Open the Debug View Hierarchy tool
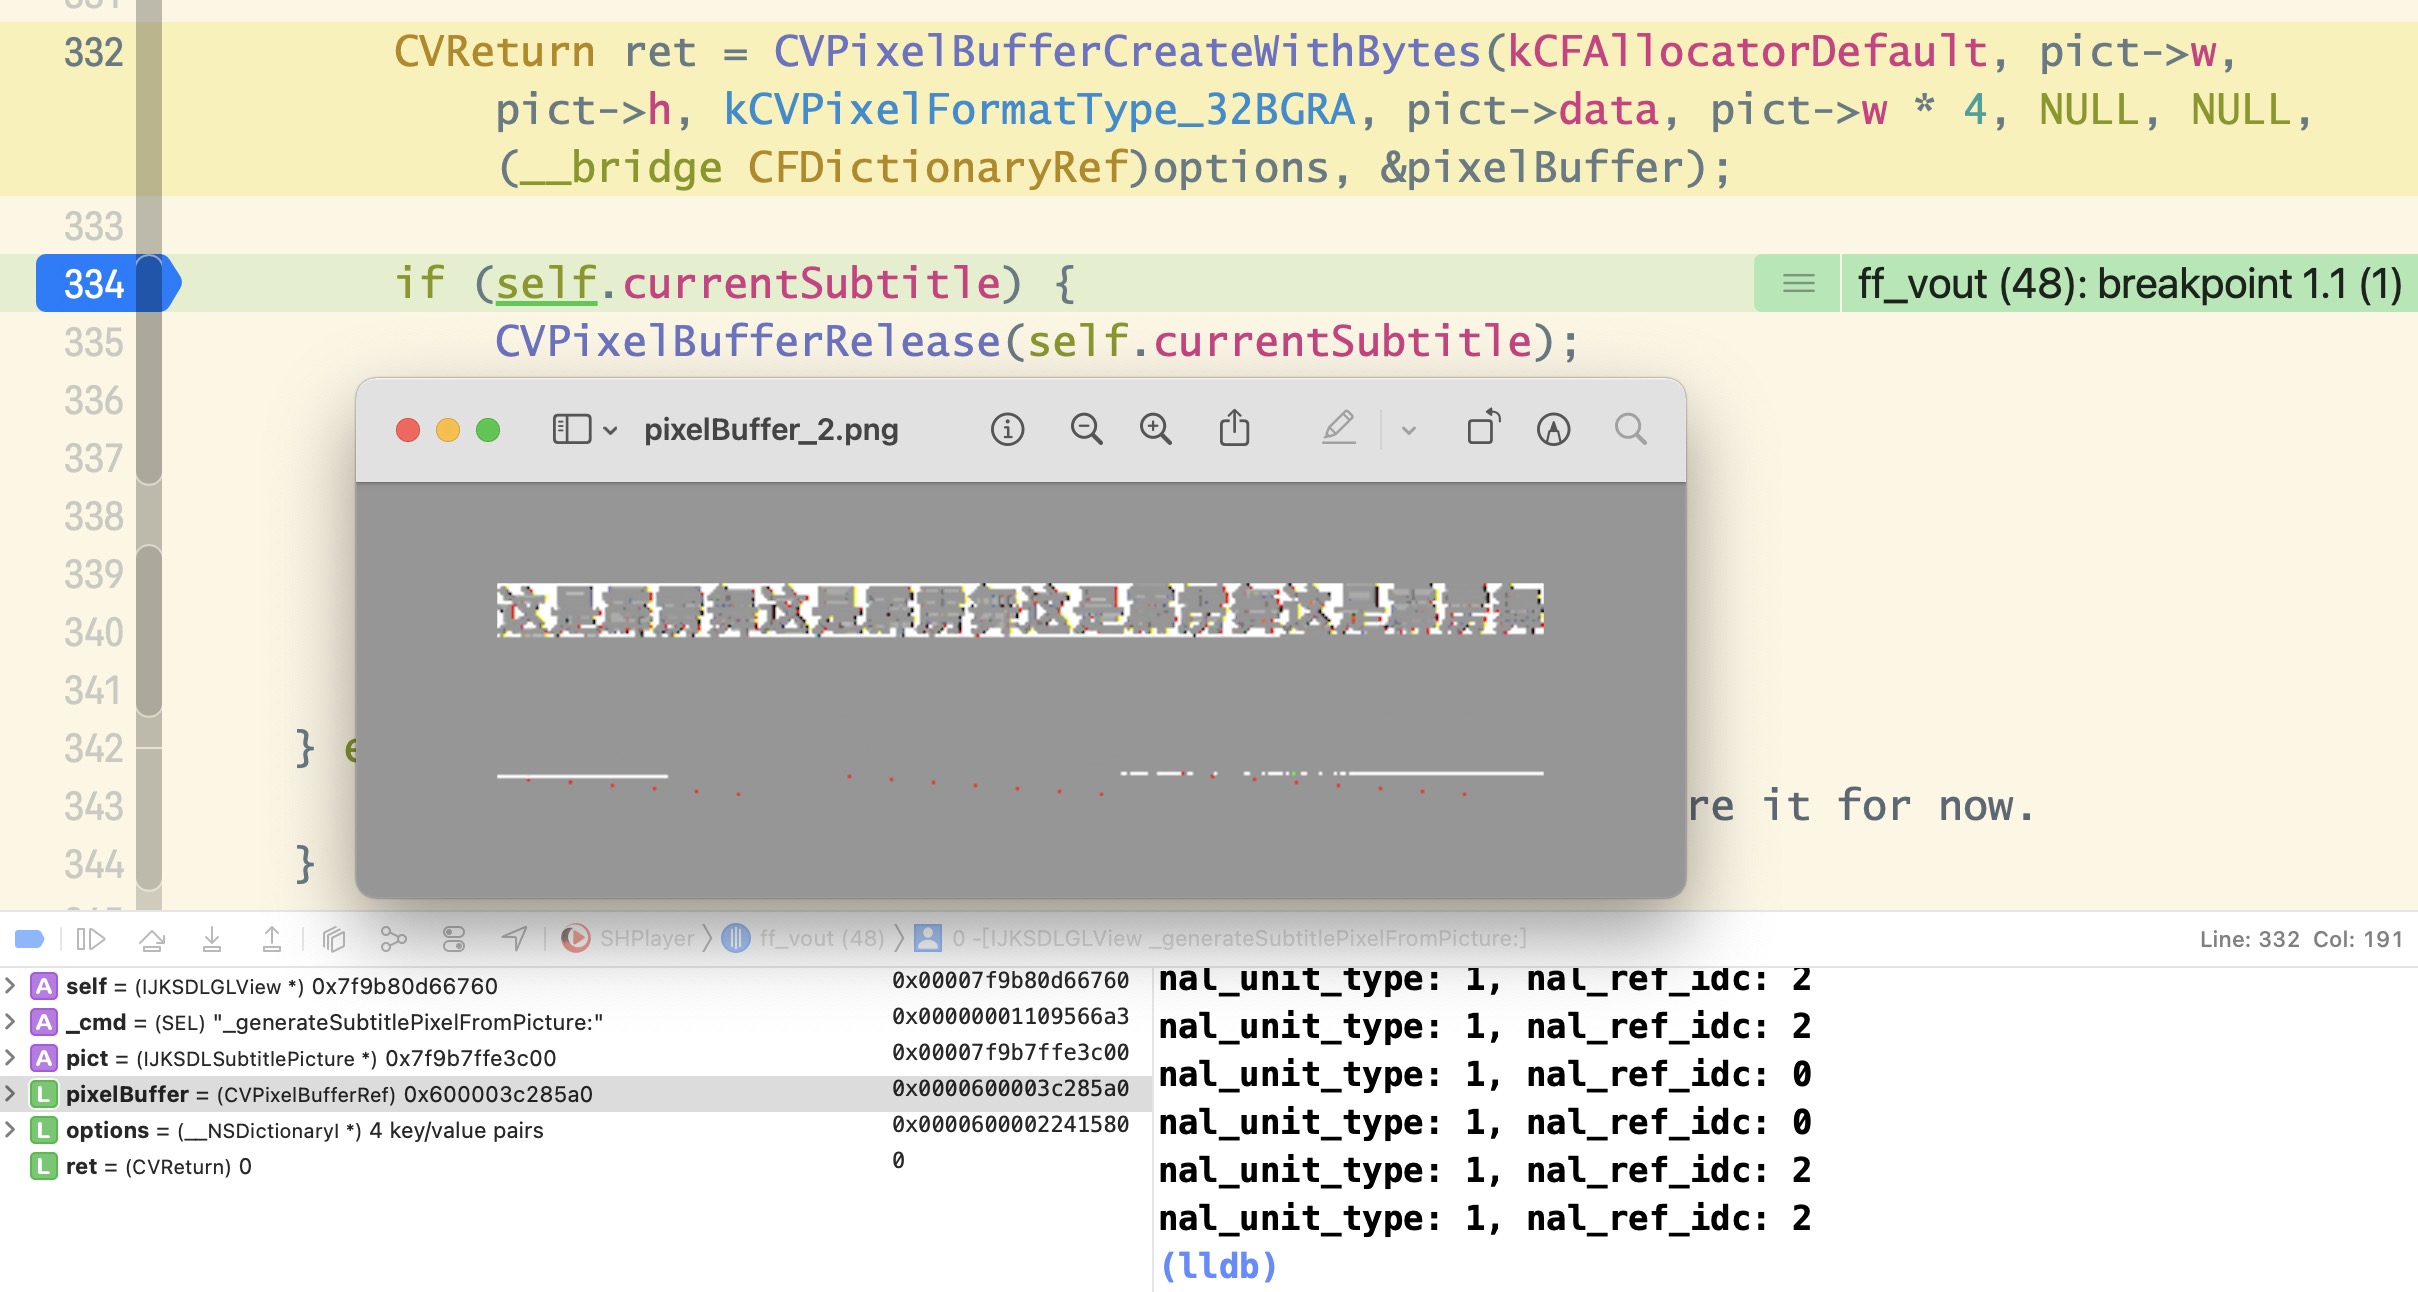 (x=333, y=938)
